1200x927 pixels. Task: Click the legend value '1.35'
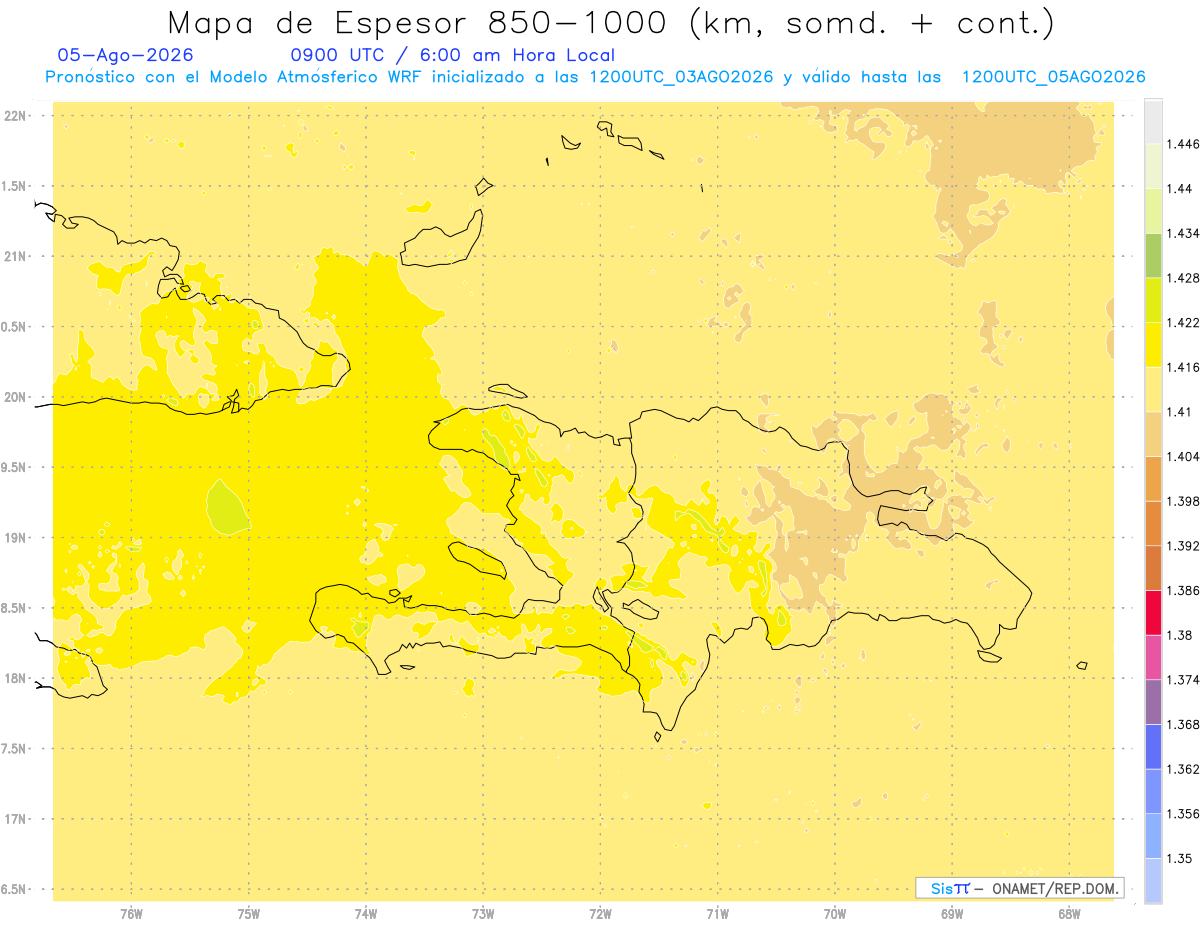(1179, 858)
